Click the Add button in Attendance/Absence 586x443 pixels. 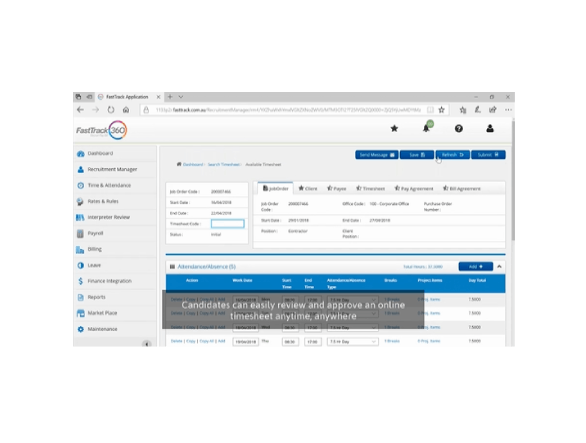475,267
